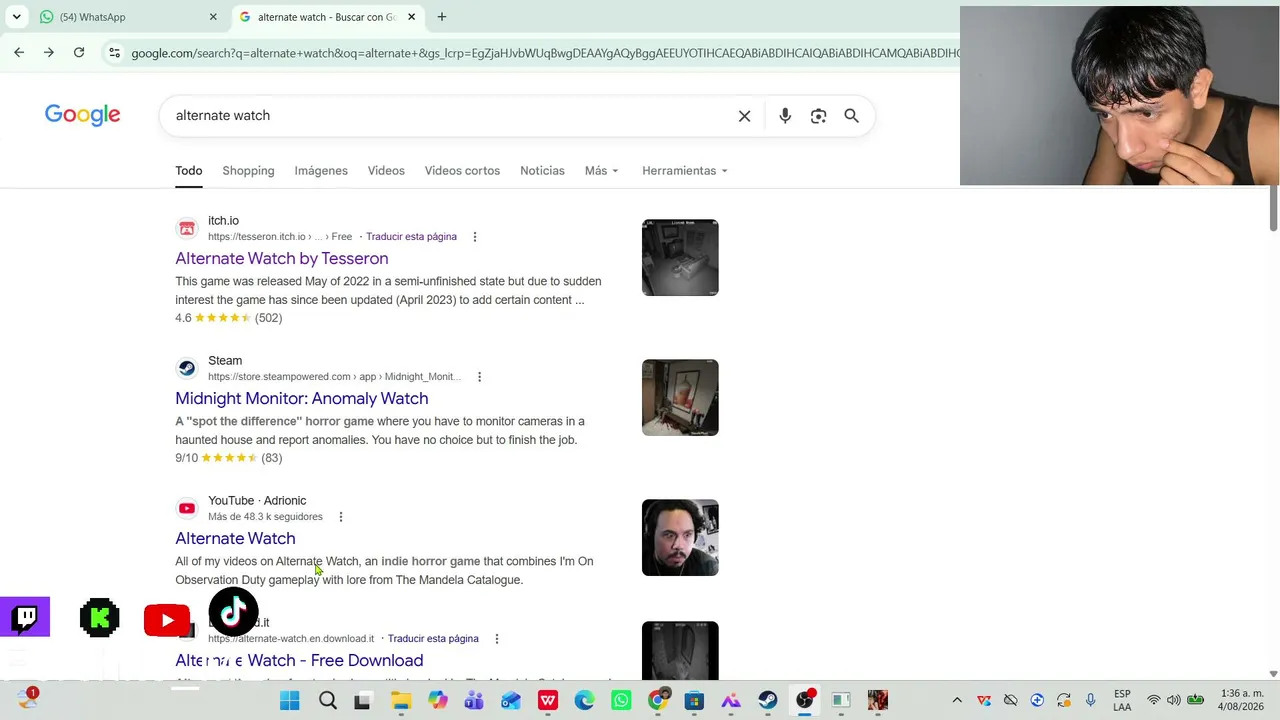Image resolution: width=1280 pixels, height=720 pixels.
Task: Open Outlook from the taskbar
Action: tap(511, 701)
